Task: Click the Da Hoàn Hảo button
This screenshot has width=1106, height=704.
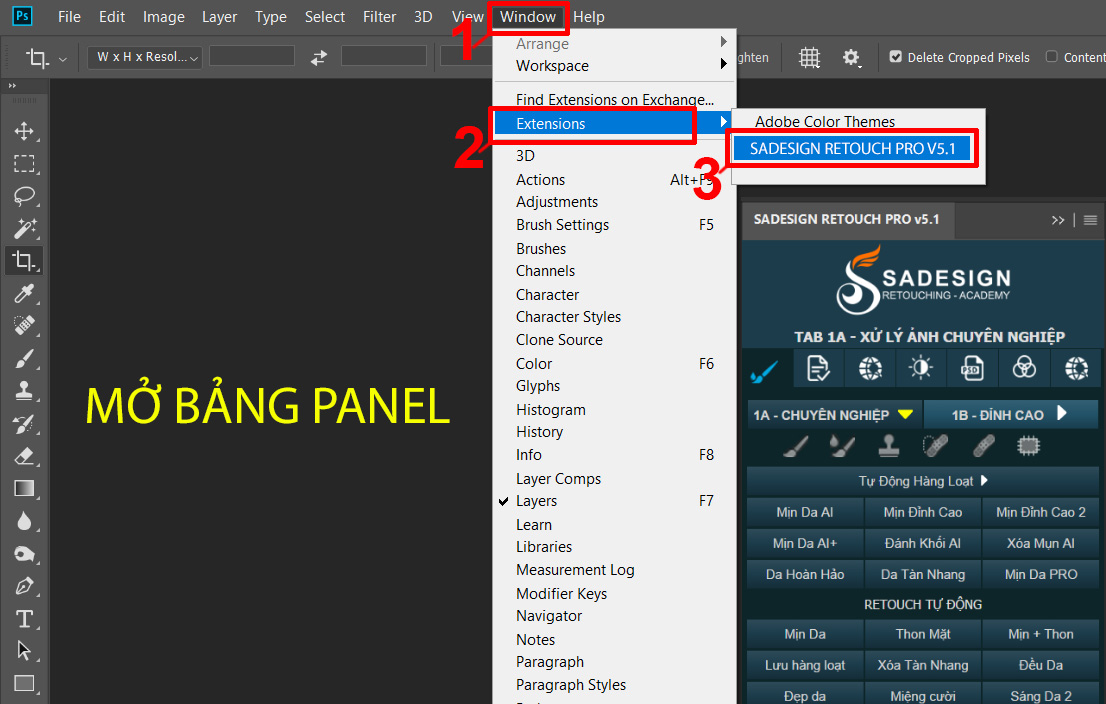Action: click(x=805, y=575)
